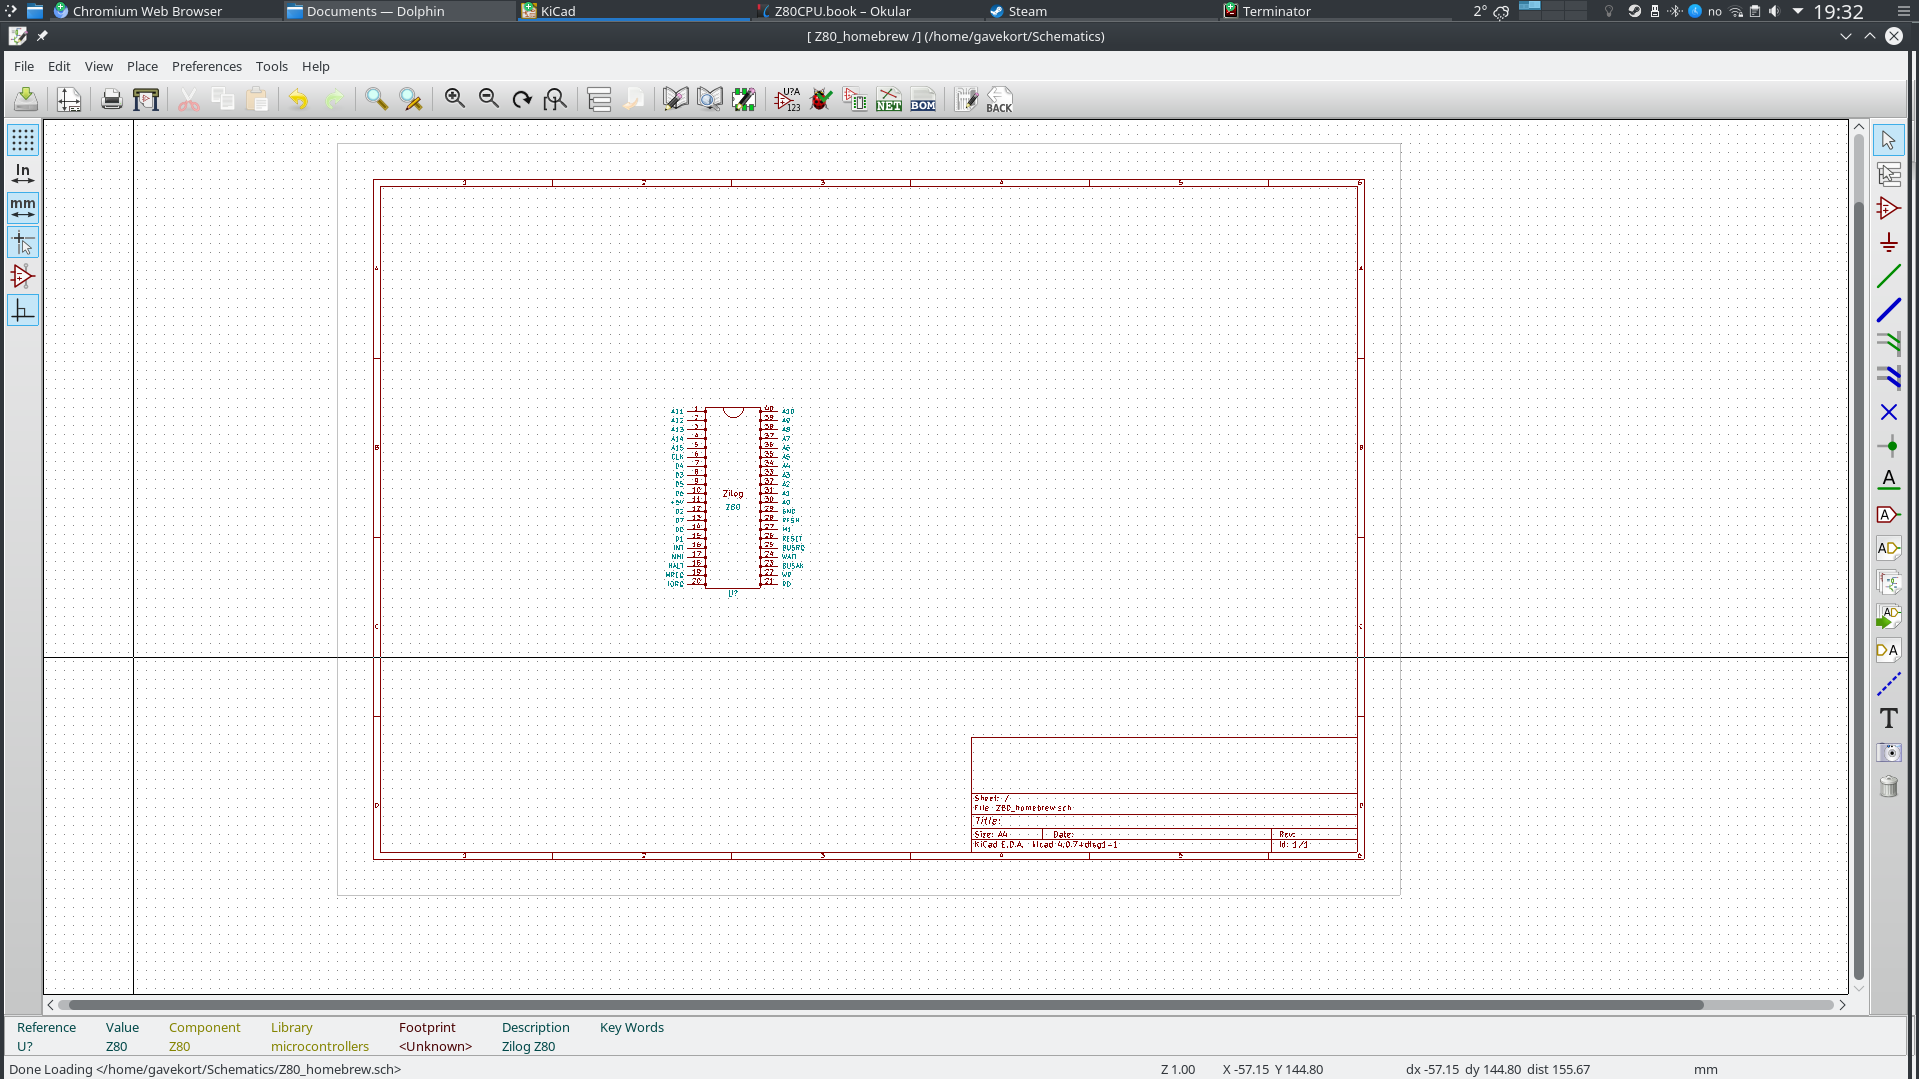This screenshot has height=1079, width=1919.
Task: Open page settings for the sheet
Action: tap(69, 99)
